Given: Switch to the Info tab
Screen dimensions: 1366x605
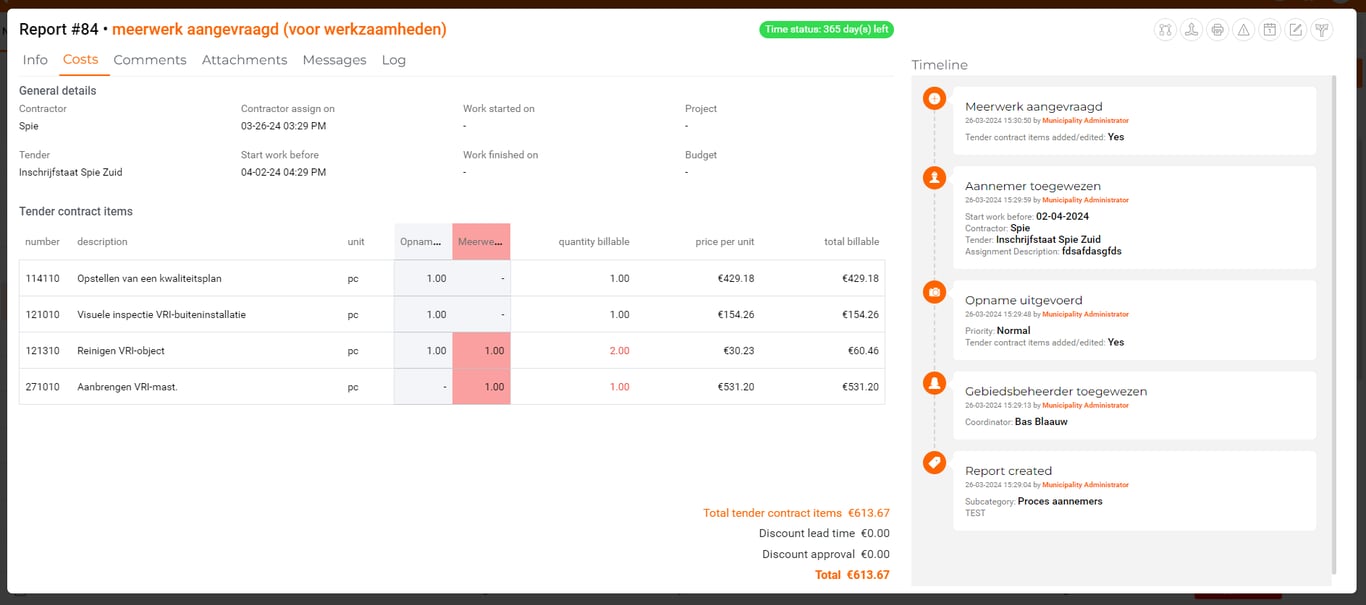Looking at the screenshot, I should click(35, 60).
